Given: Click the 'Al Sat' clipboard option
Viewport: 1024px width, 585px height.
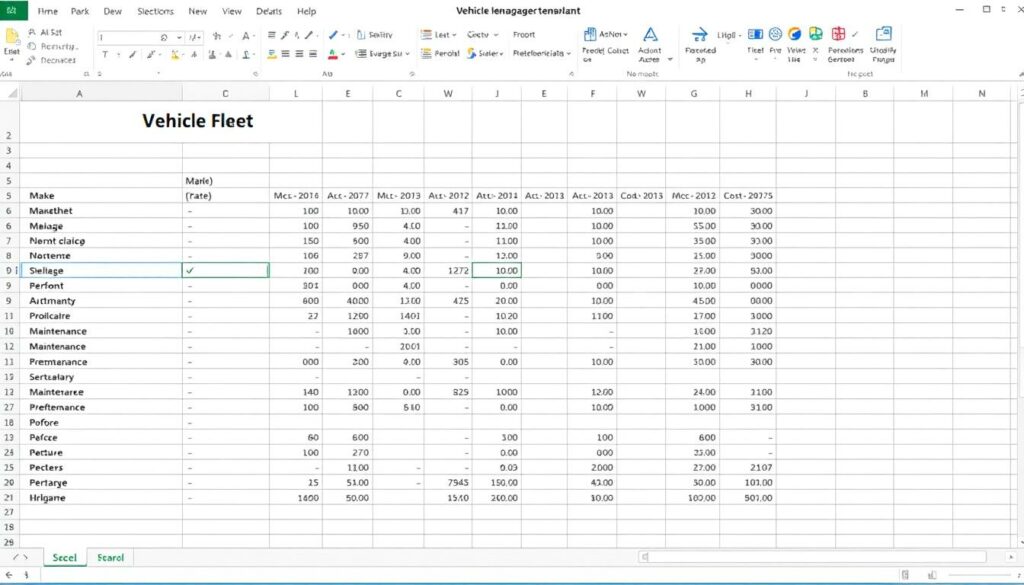Looking at the screenshot, I should 45,32.
